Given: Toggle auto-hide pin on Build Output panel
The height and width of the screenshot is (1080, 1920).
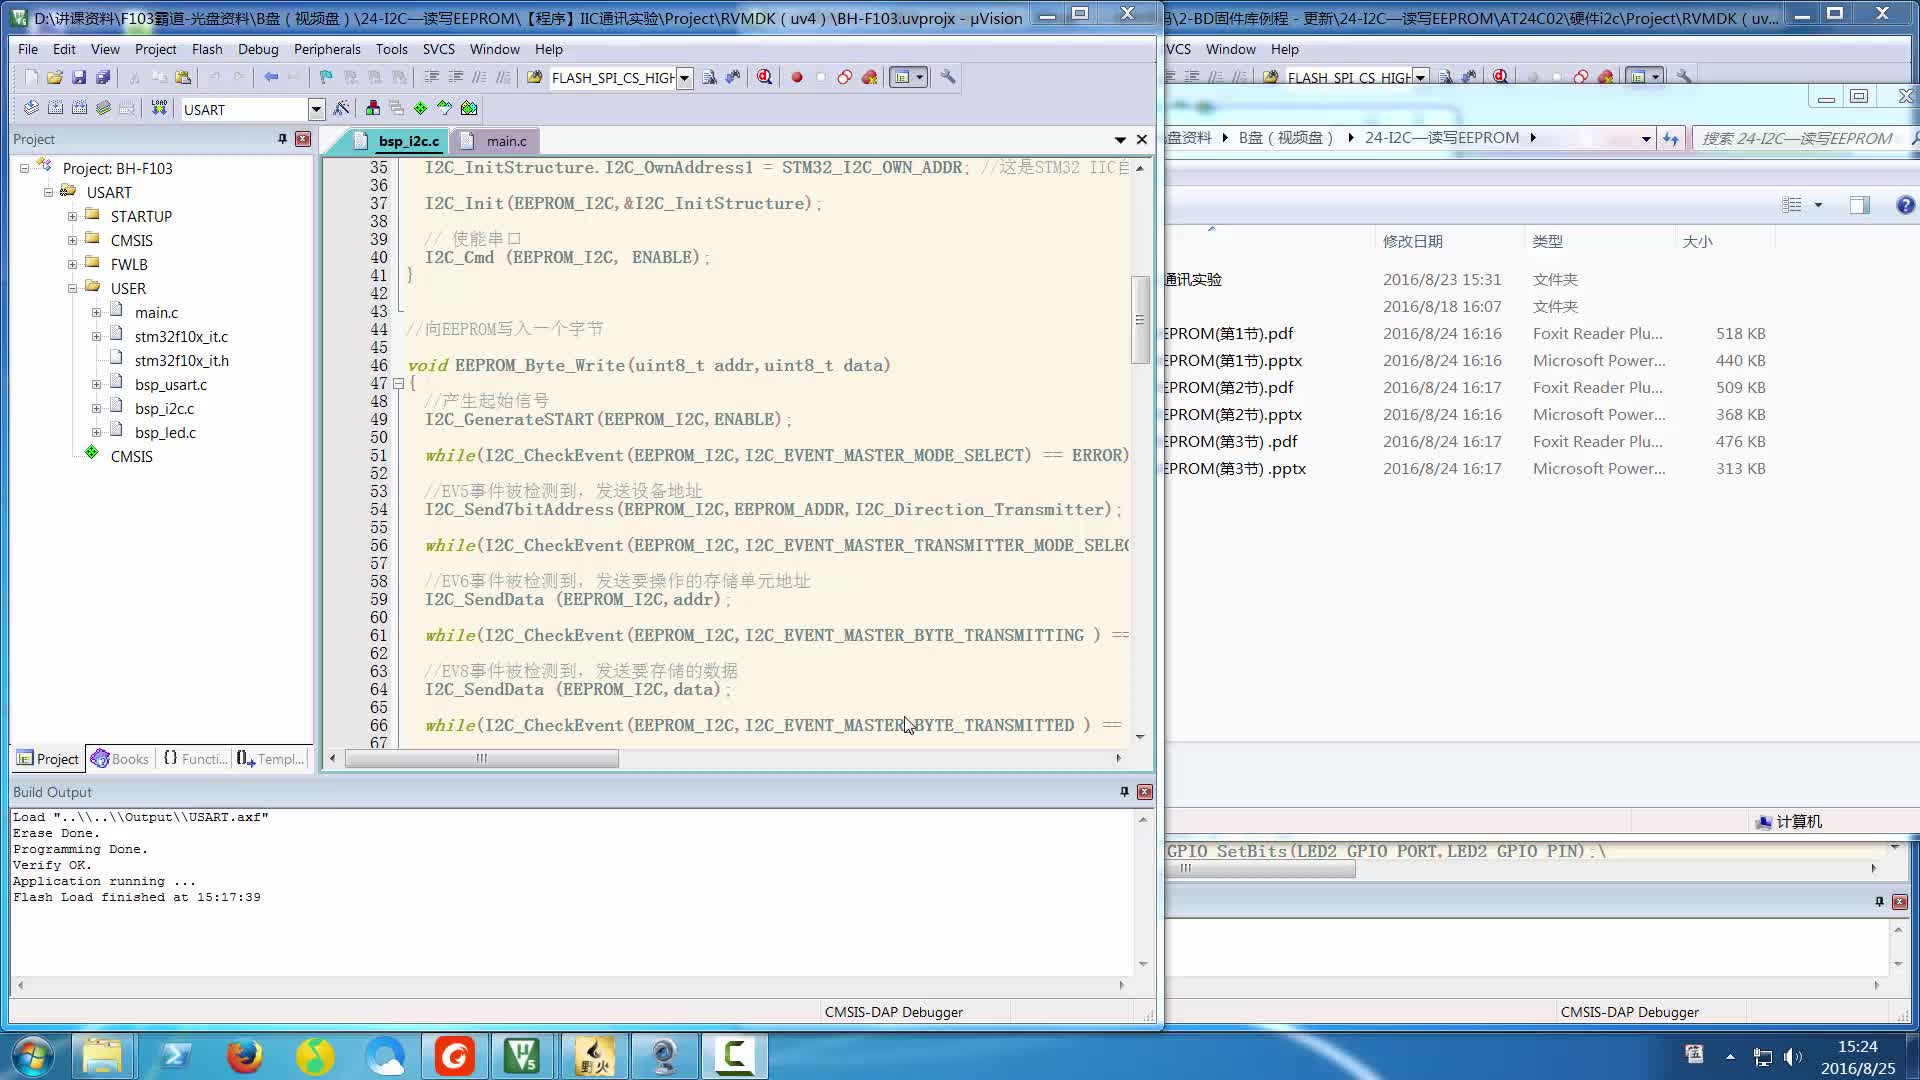Looking at the screenshot, I should [x=1124, y=792].
